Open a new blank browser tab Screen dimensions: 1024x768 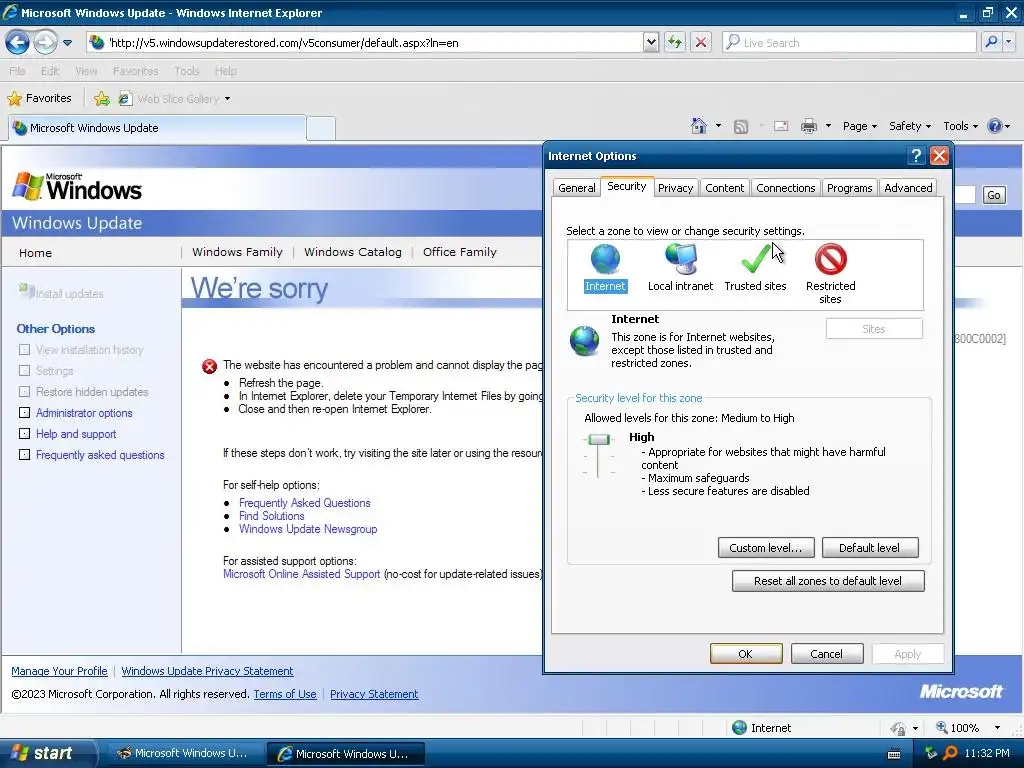click(321, 129)
